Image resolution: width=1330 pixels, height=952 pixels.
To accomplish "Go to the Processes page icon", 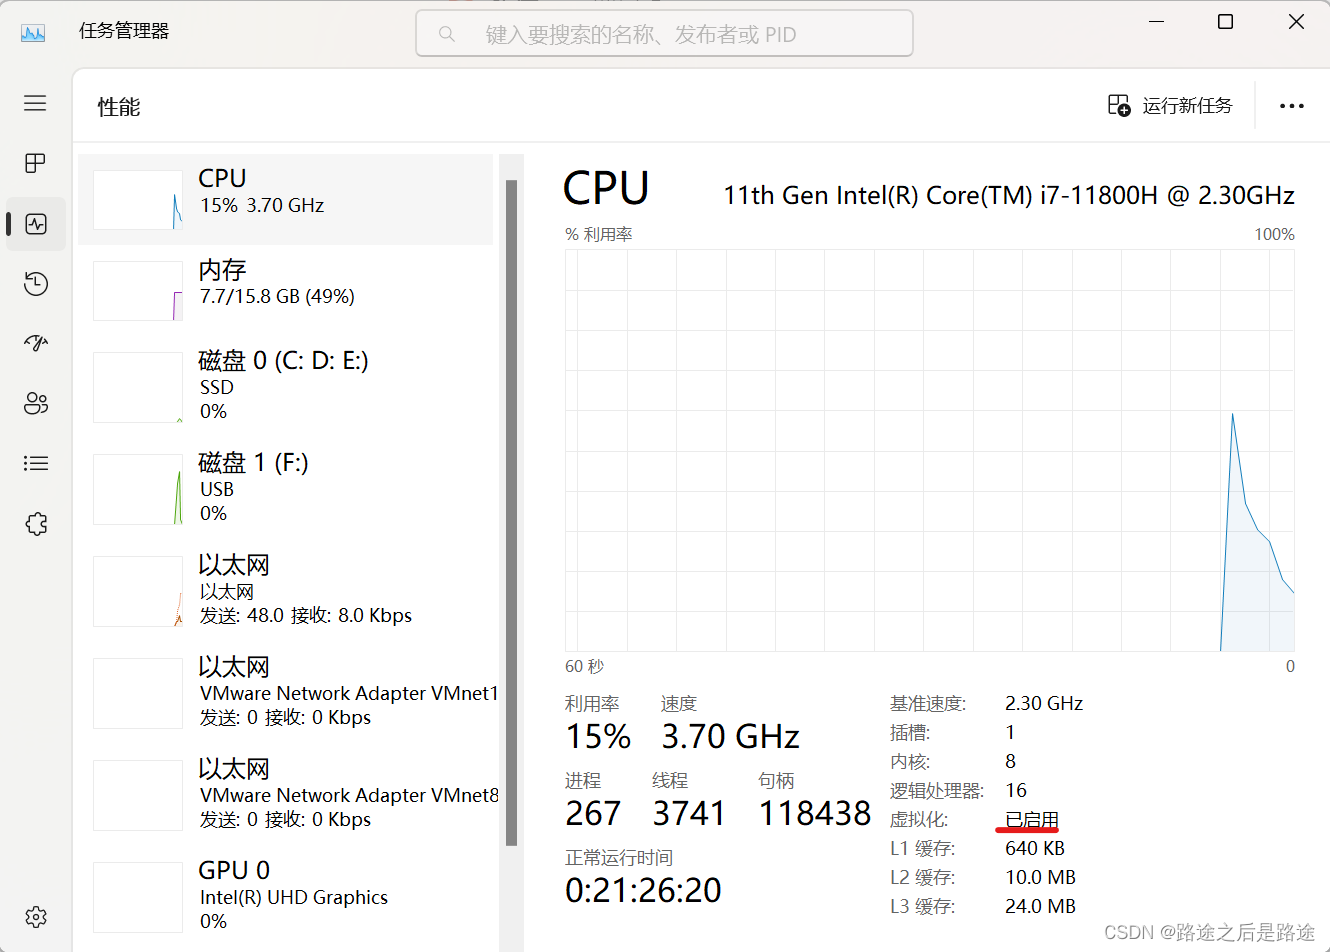I will [x=35, y=163].
